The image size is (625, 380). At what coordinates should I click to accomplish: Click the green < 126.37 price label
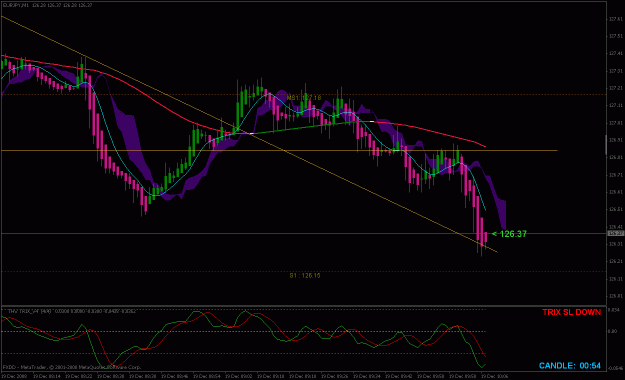tap(509, 234)
